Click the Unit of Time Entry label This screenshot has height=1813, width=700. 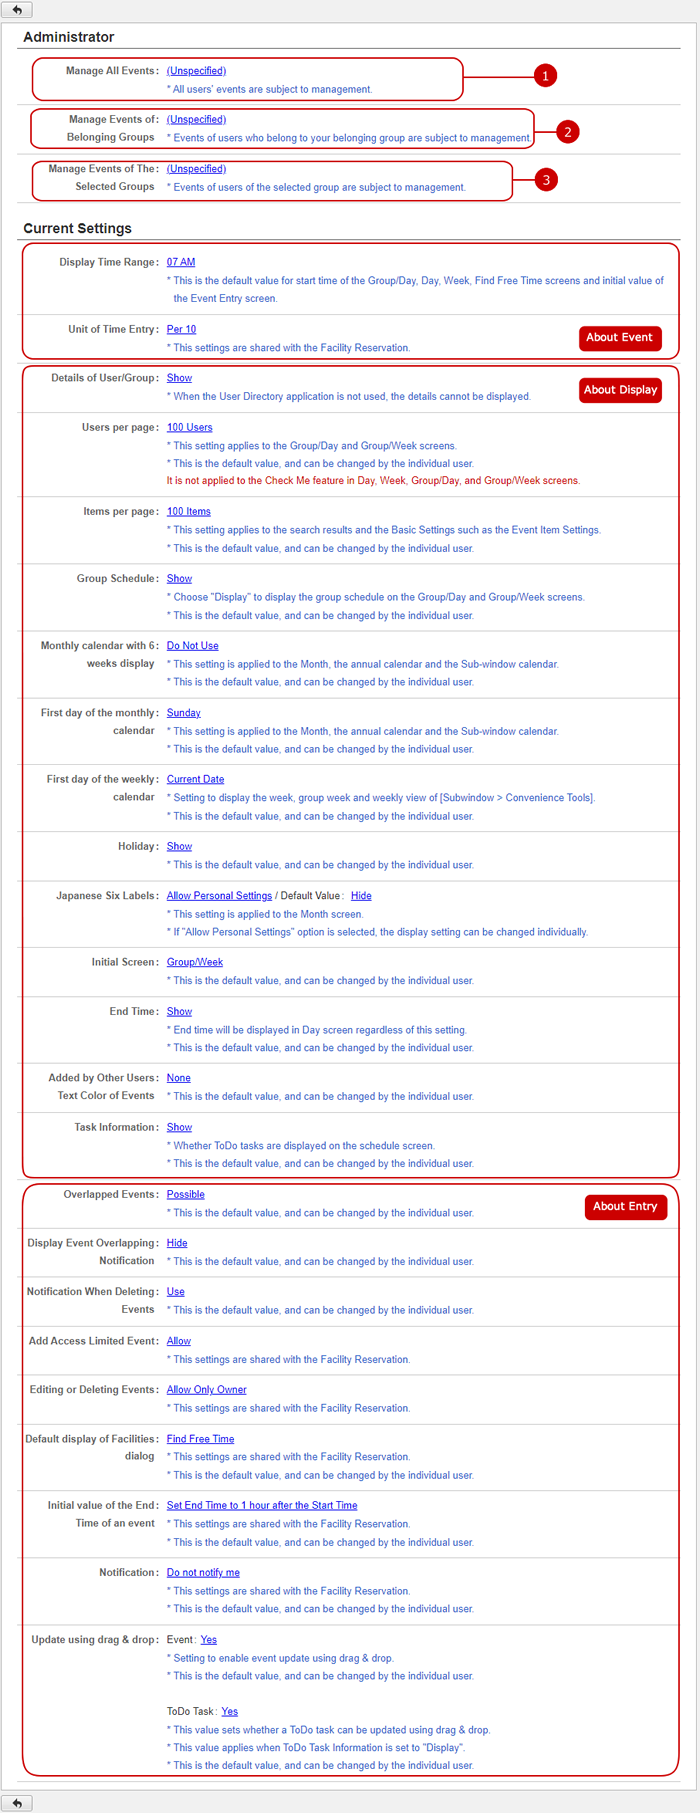coord(113,329)
